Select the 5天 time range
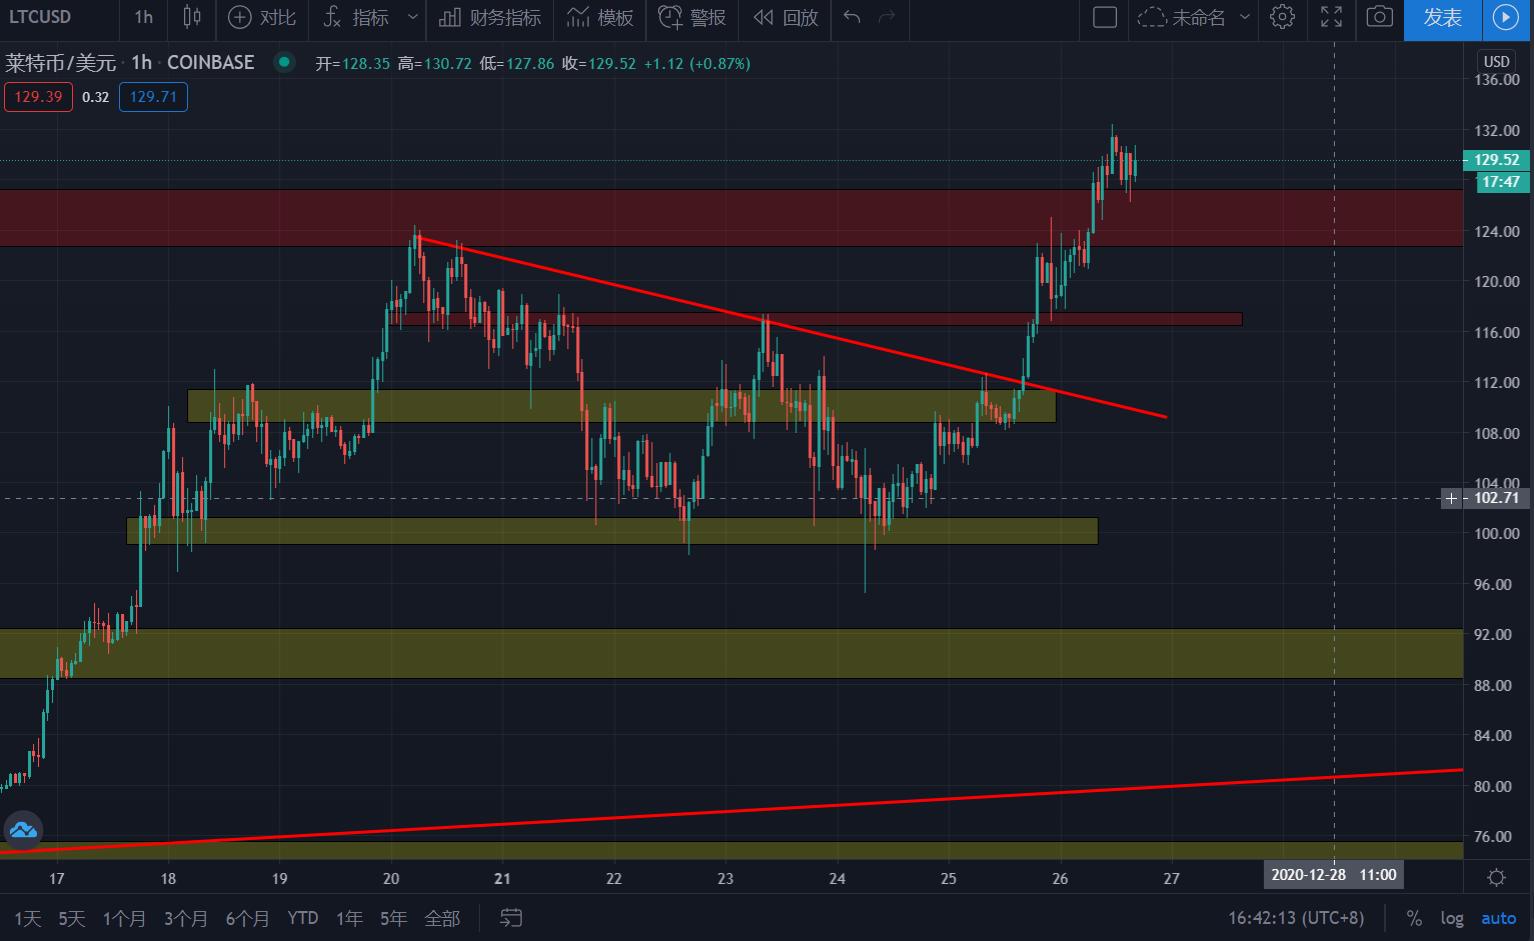This screenshot has width=1534, height=941. (72, 918)
